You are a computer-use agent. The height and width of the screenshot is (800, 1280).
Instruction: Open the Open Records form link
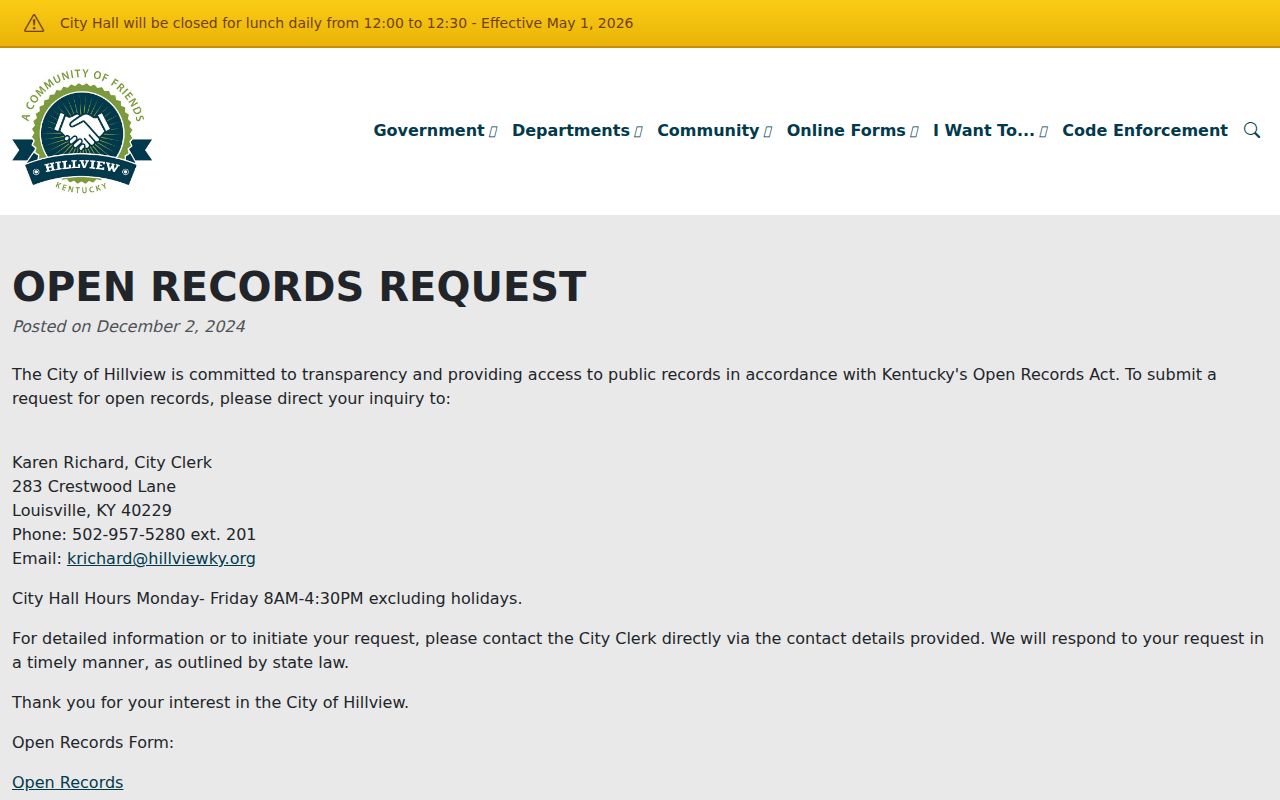[67, 782]
